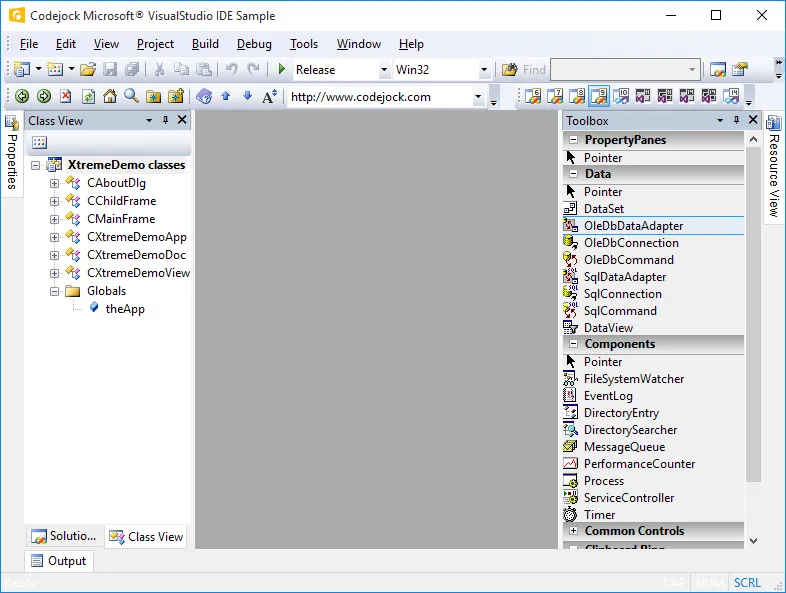Image resolution: width=786 pixels, height=593 pixels.
Task: Select FileSystemWatcher in the Toolbox
Action: tap(653, 378)
